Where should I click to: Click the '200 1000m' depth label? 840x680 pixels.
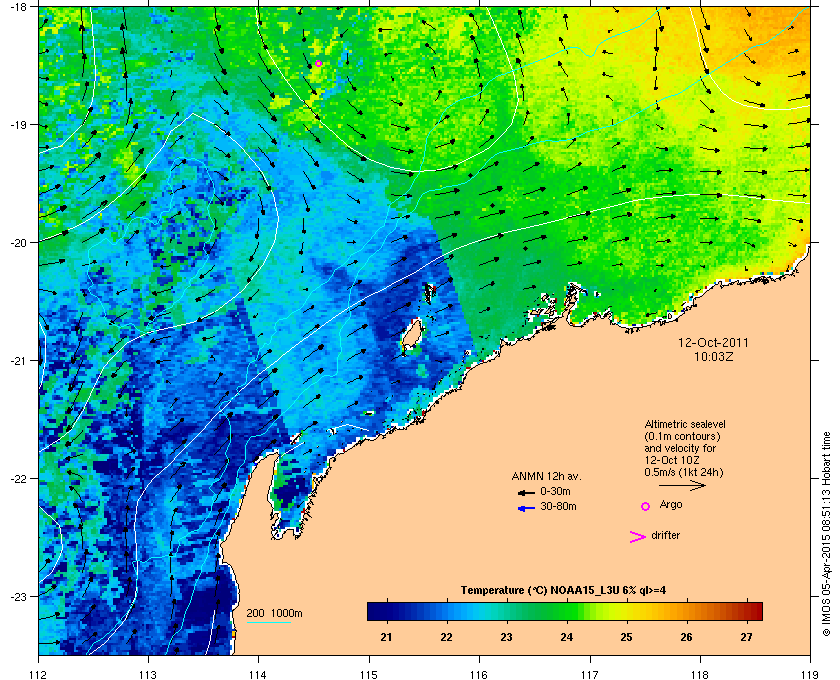tap(274, 614)
